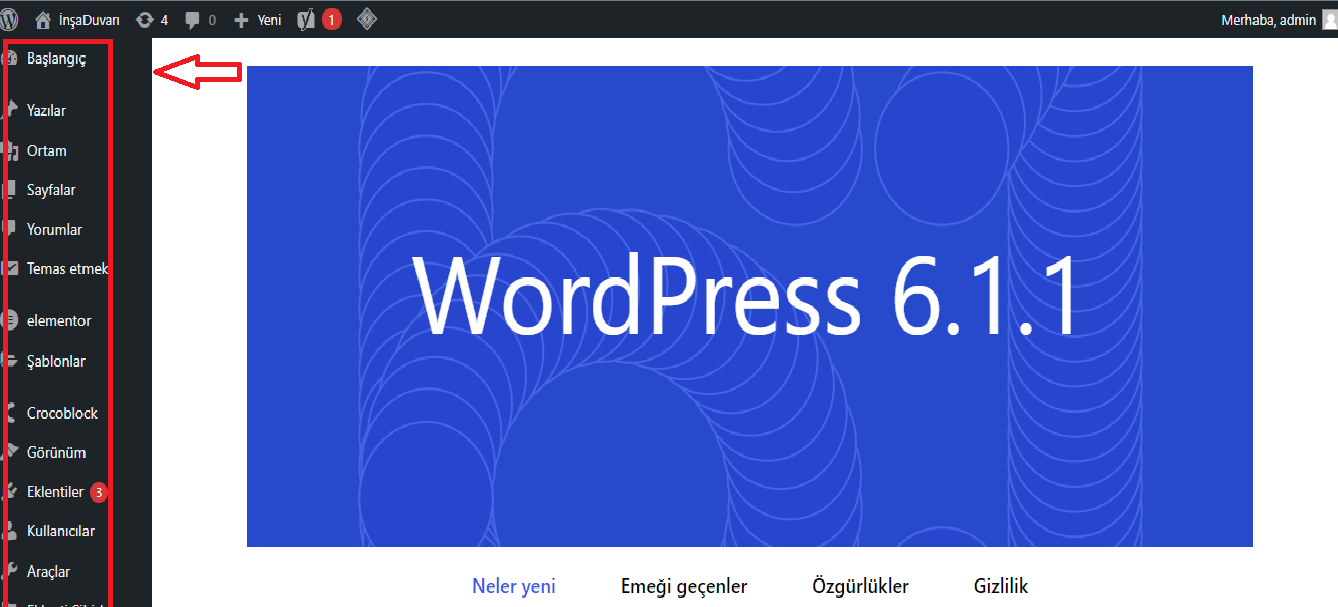Click the WordPress 6.1.1 banner image

pyautogui.click(x=750, y=307)
